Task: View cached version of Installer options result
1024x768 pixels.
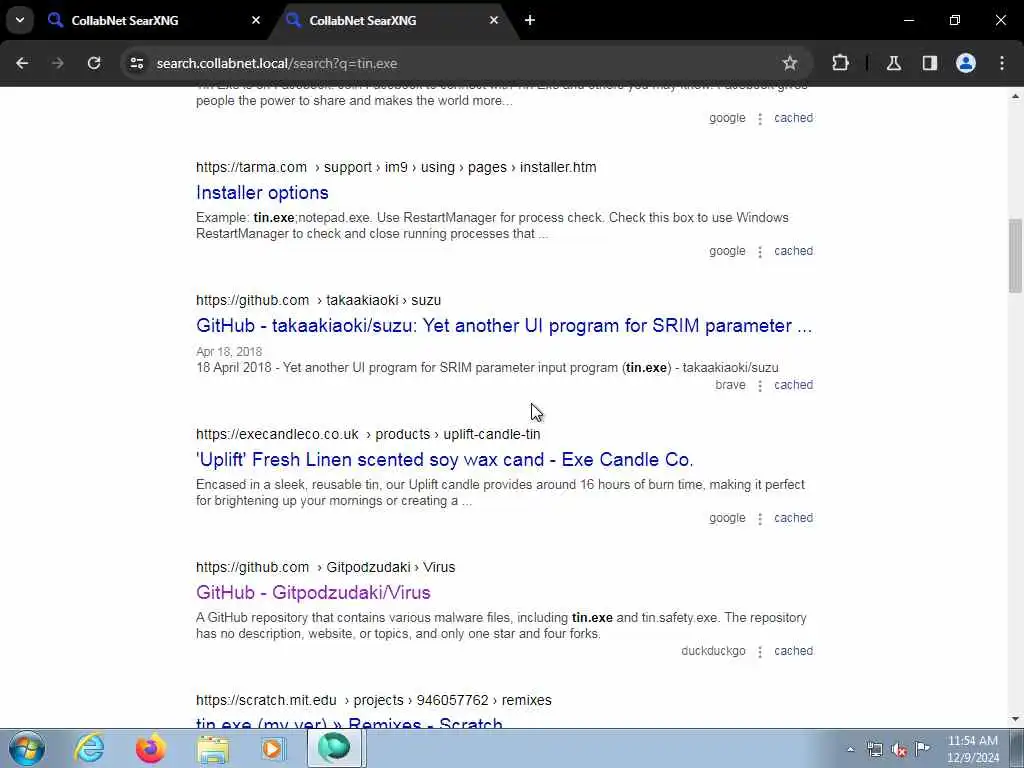Action: tap(793, 251)
